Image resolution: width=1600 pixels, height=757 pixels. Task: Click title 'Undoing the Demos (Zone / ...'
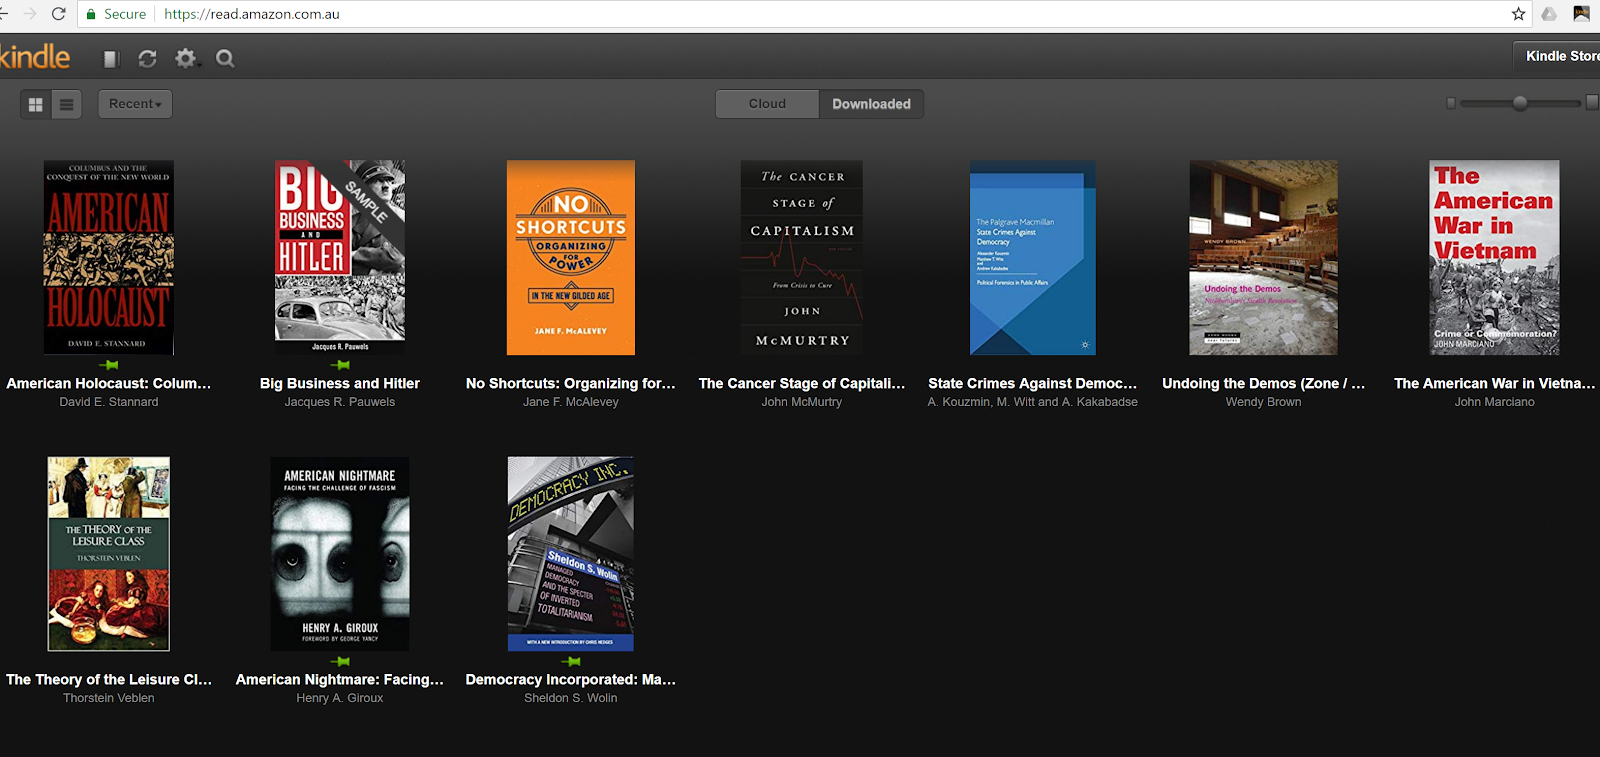(x=1263, y=383)
